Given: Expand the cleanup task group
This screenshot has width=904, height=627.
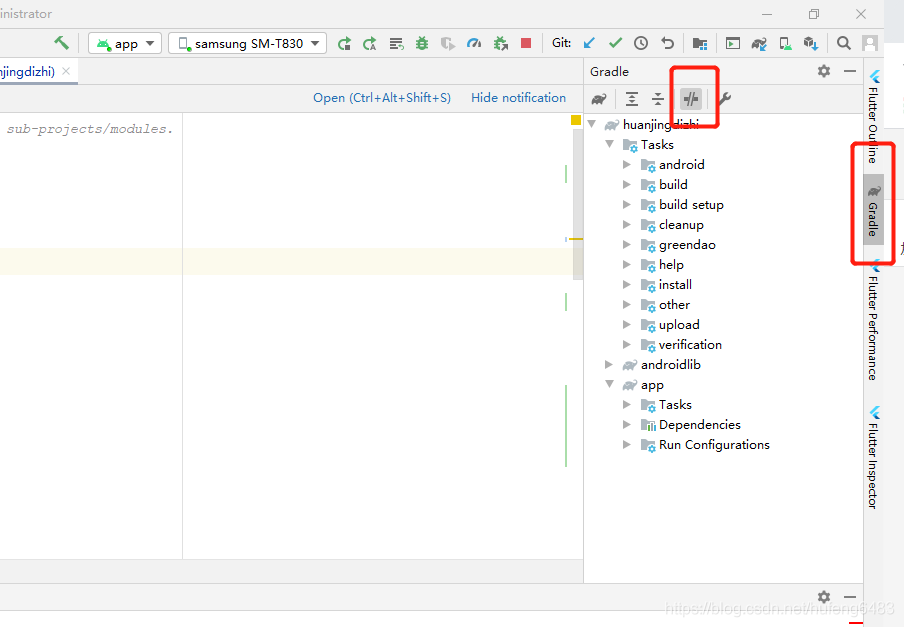Looking at the screenshot, I should pyautogui.click(x=627, y=224).
